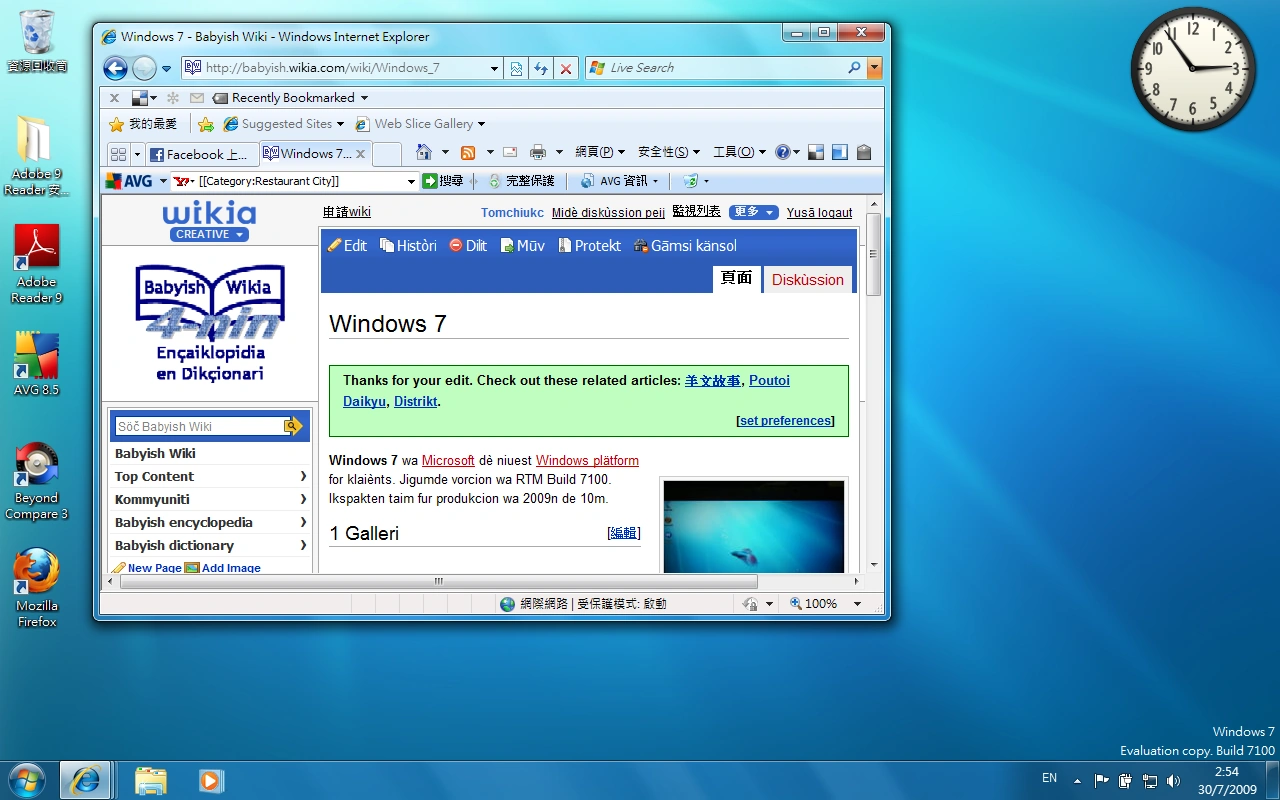Click the Stop loading red X icon
The image size is (1280, 800).
(566, 68)
